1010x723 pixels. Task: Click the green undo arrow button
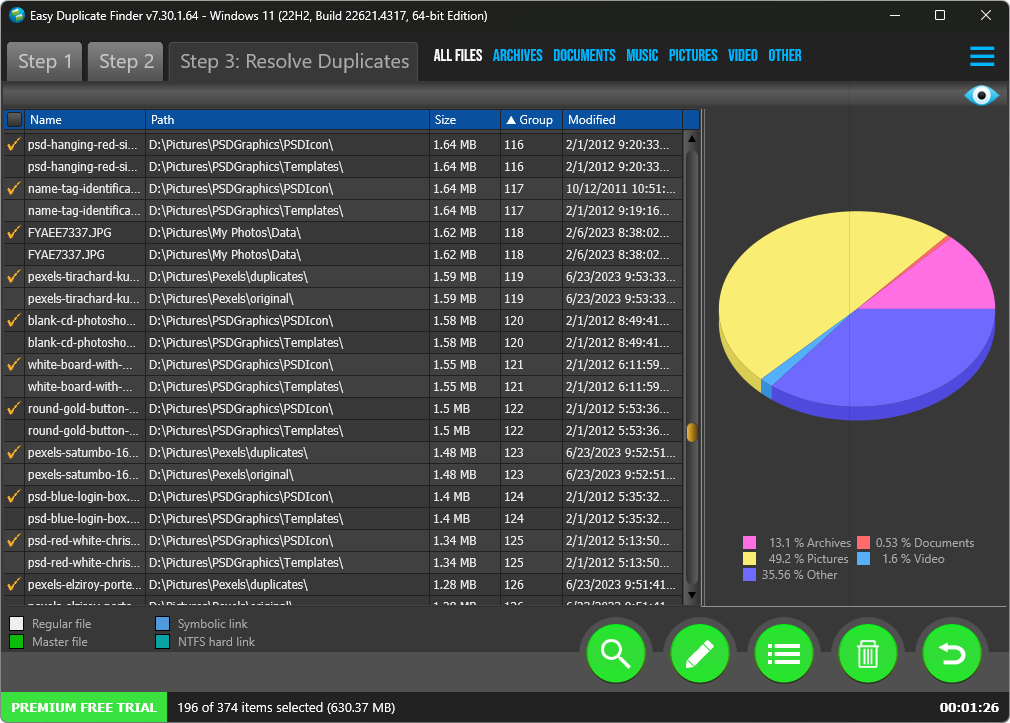click(951, 653)
